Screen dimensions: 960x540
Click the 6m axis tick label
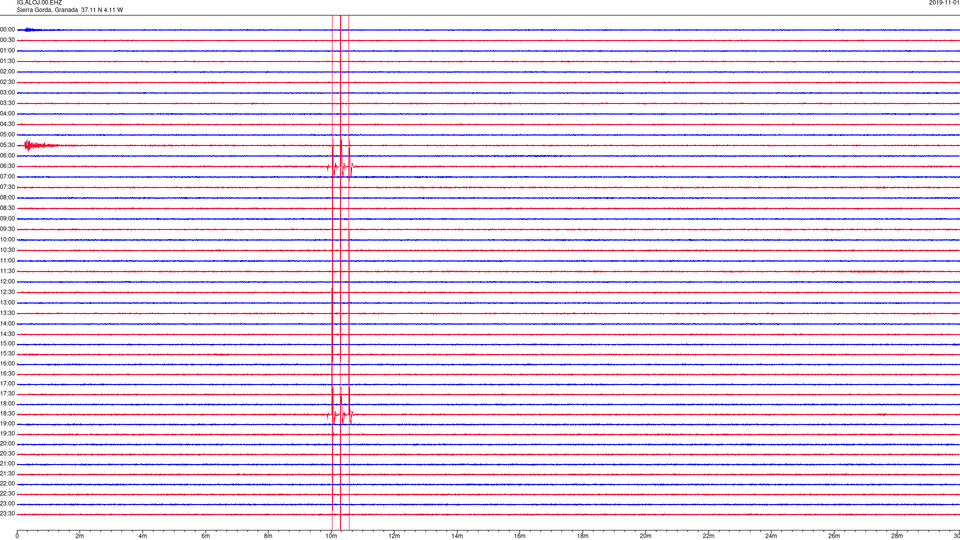click(206, 536)
